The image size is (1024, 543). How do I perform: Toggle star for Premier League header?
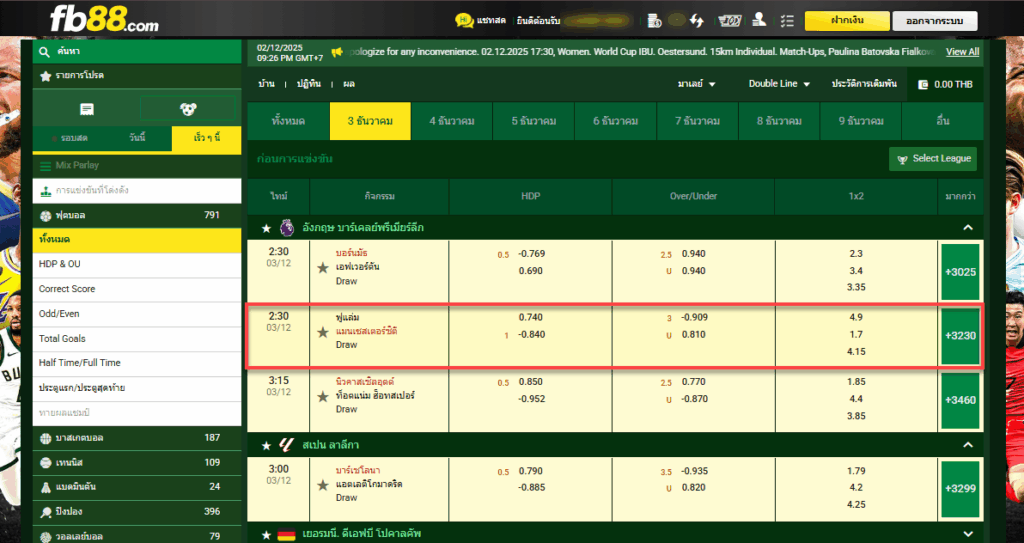click(x=266, y=228)
